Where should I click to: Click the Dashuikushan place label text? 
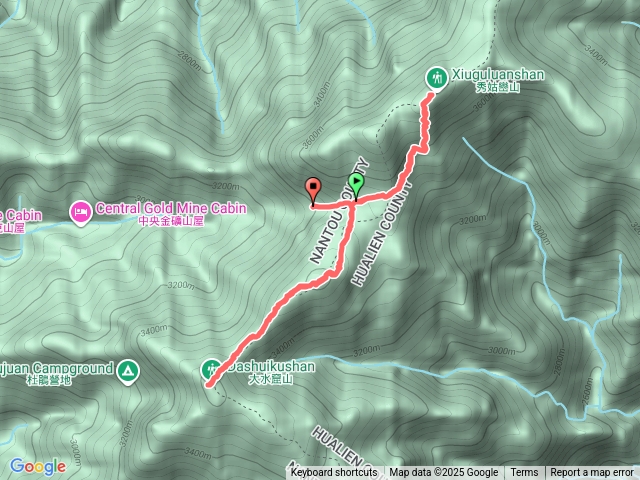(x=271, y=371)
